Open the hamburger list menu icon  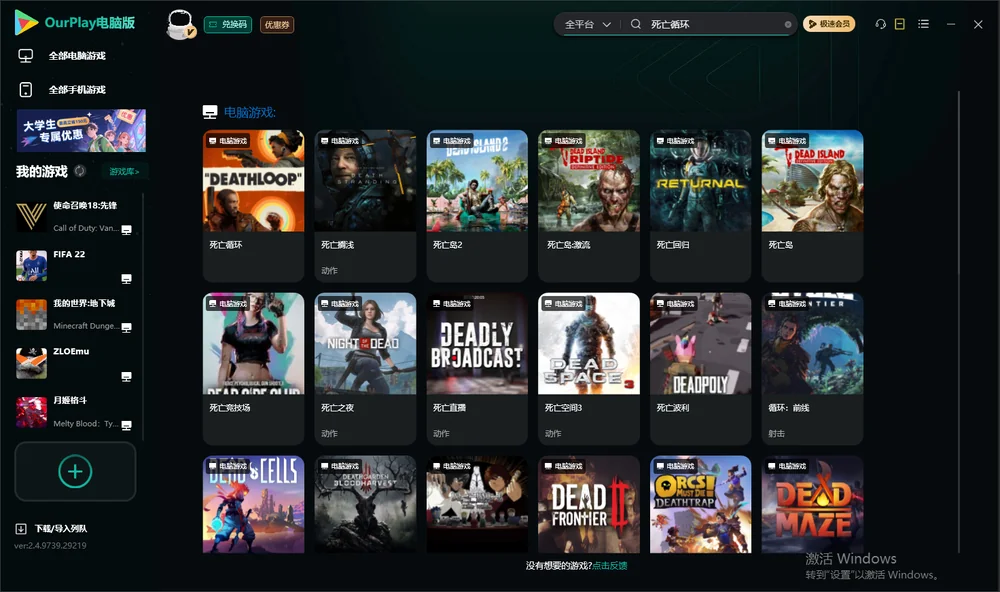[923, 24]
